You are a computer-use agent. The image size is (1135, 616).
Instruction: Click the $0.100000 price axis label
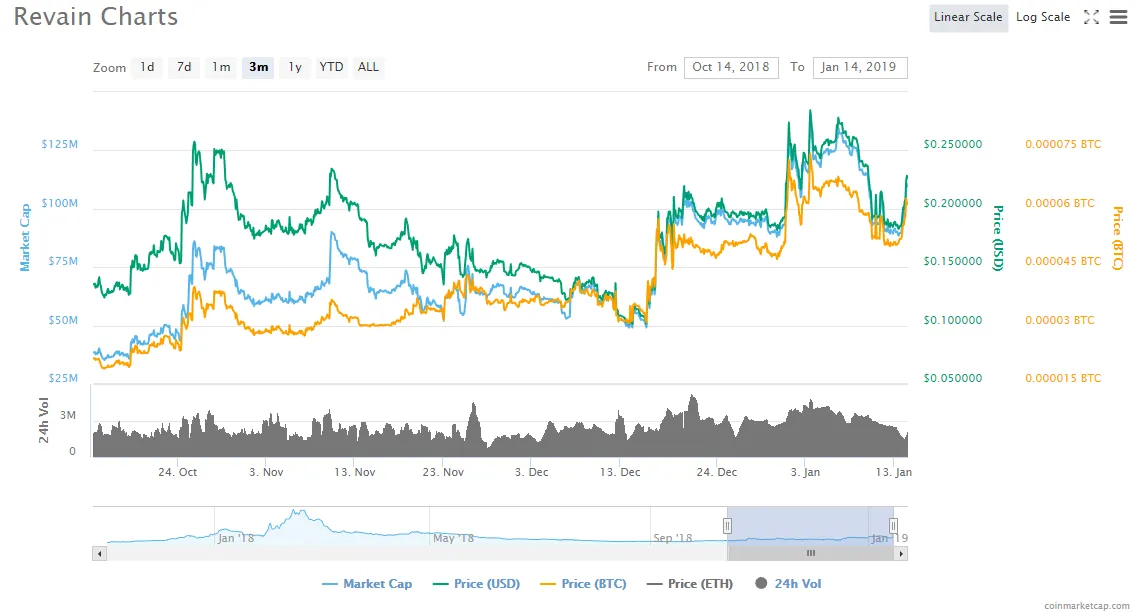pyautogui.click(x=953, y=320)
